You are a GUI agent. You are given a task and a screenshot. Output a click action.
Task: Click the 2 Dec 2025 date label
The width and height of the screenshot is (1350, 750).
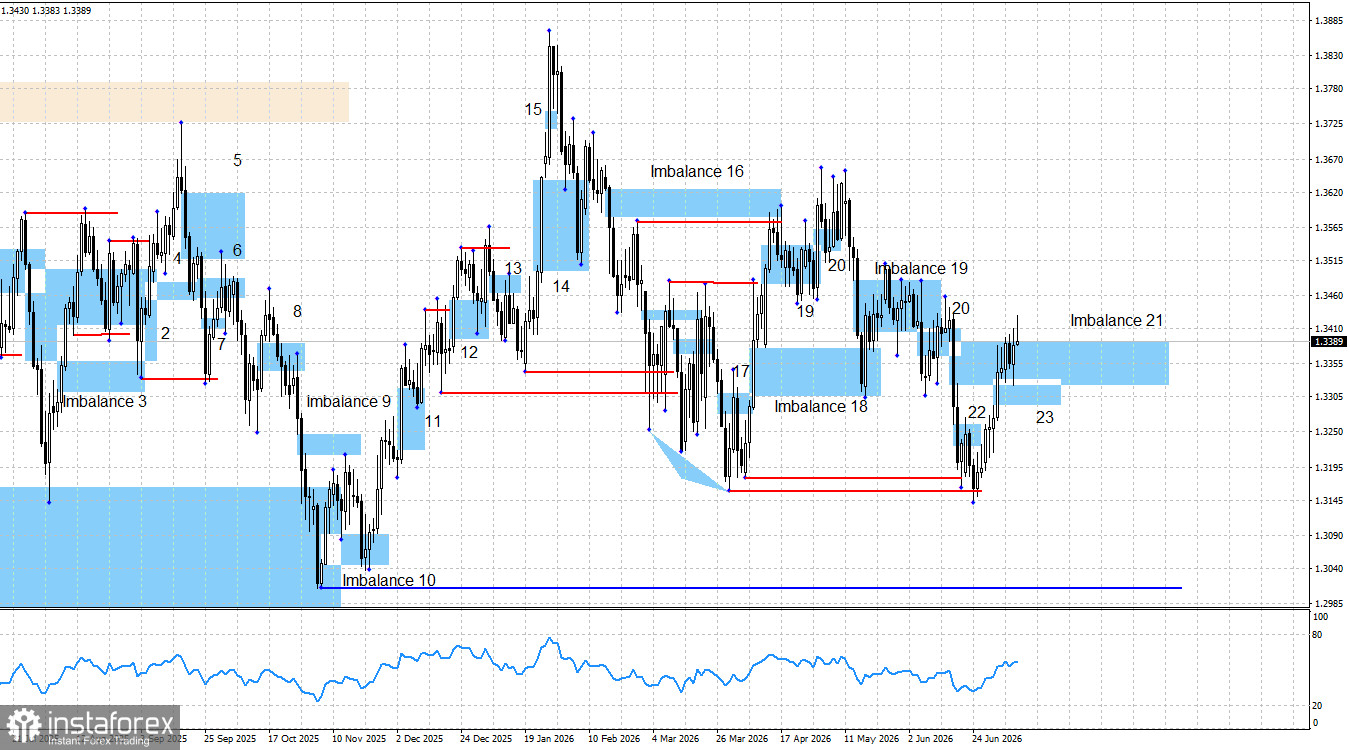[420, 739]
